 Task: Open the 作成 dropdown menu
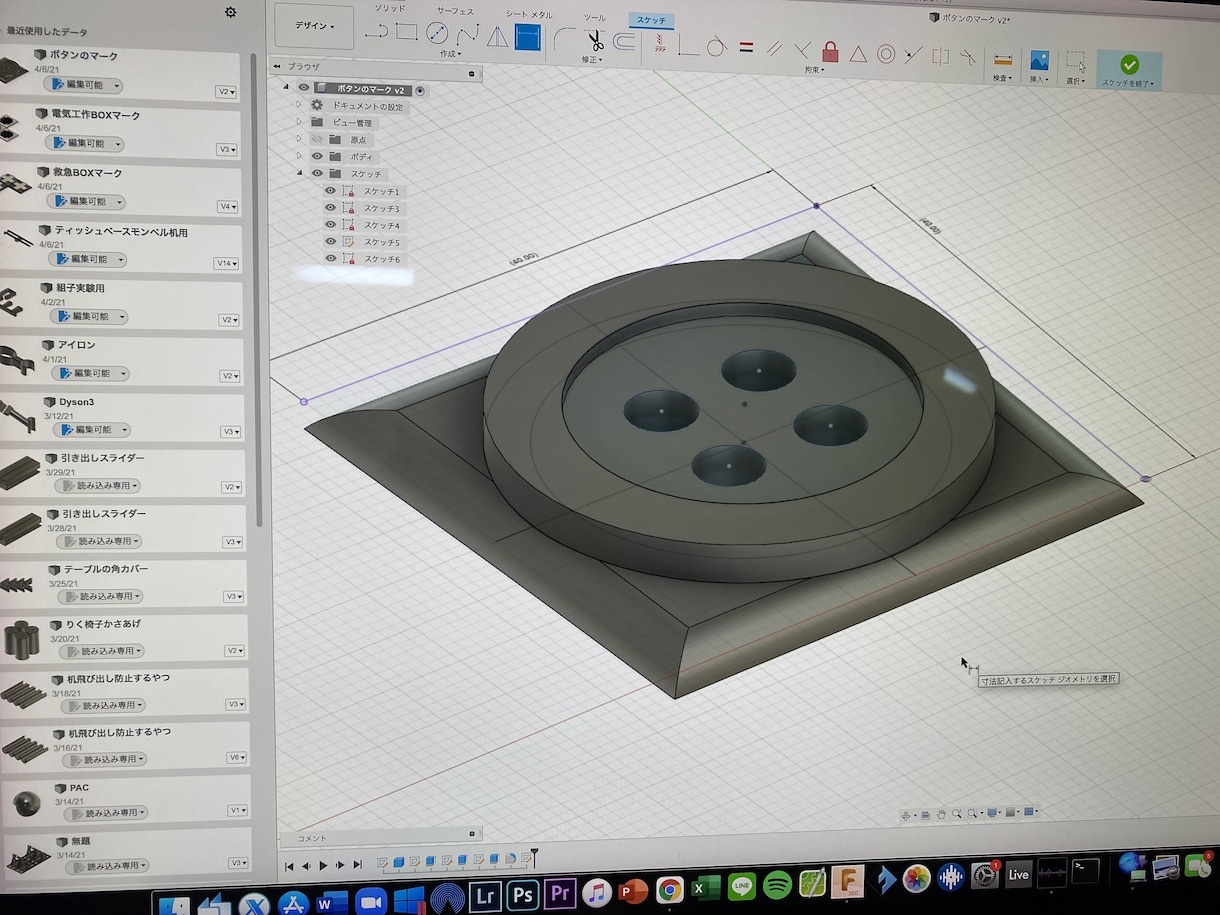point(451,53)
